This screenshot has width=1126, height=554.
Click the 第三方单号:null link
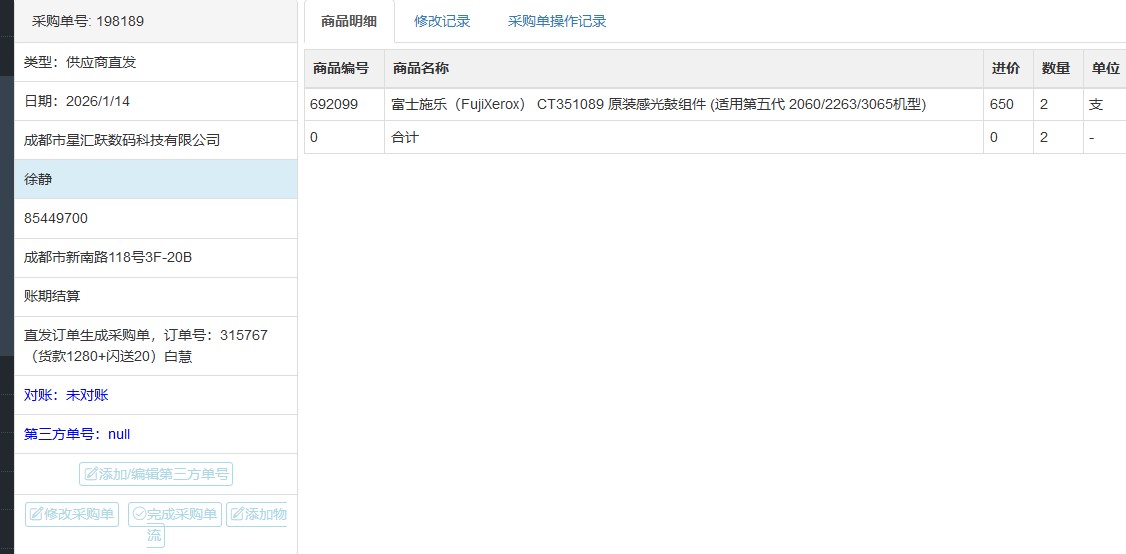[x=77, y=434]
